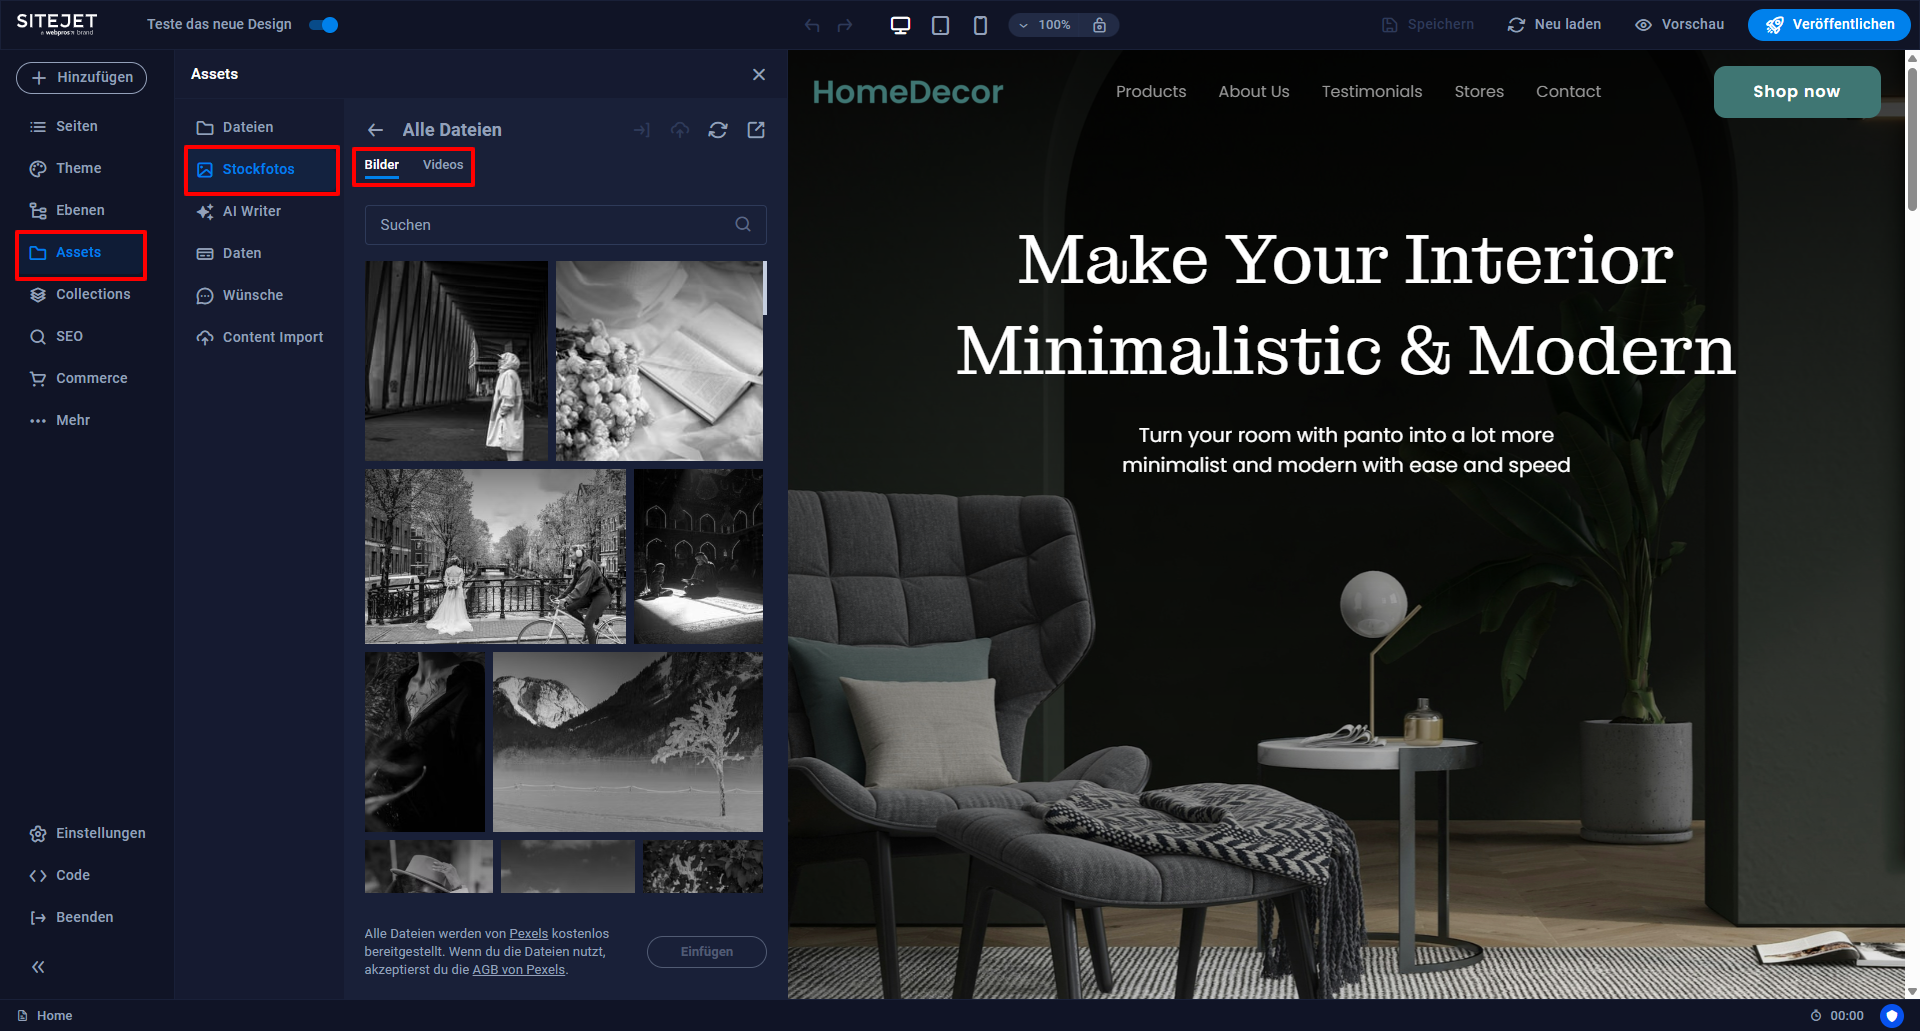The width and height of the screenshot is (1920, 1031).
Task: Switch to tablet device view icon
Action: (x=940, y=25)
